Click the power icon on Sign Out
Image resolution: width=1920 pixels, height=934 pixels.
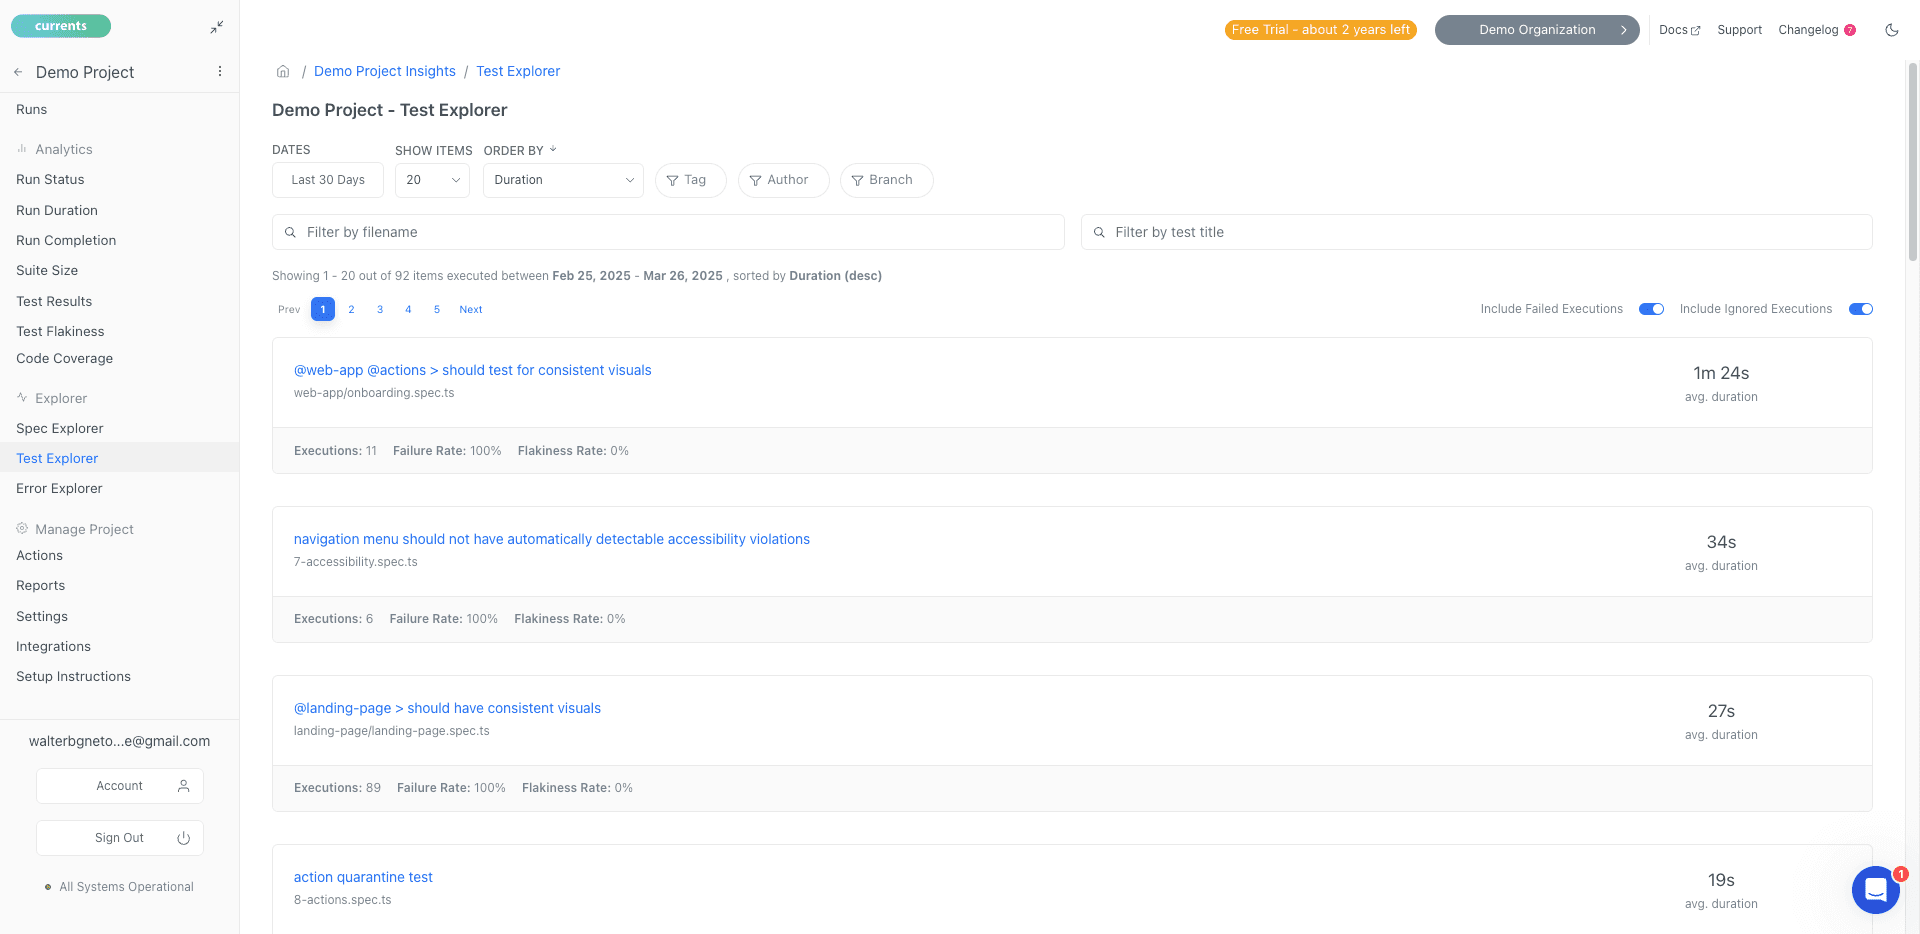[x=183, y=838]
